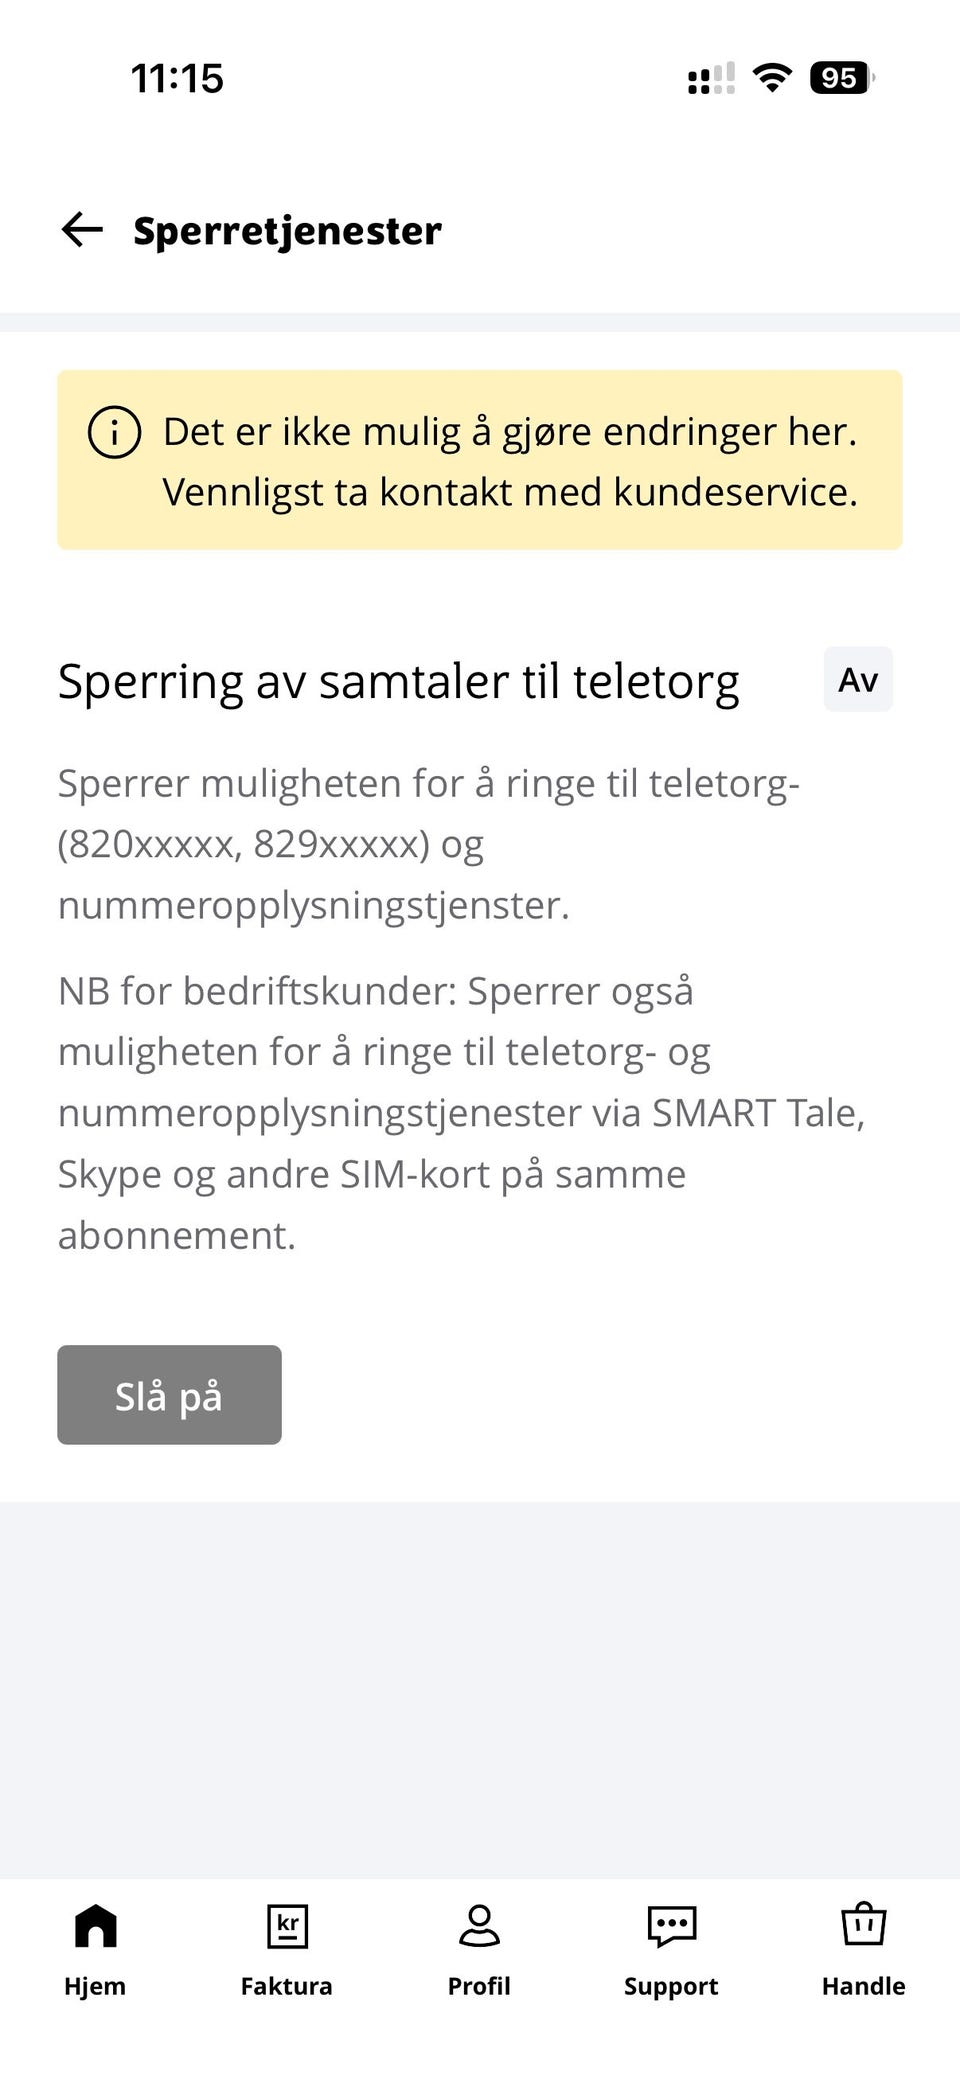Tap the cellular signal strength indicator
This screenshot has height=2087, width=960.
coord(711,79)
